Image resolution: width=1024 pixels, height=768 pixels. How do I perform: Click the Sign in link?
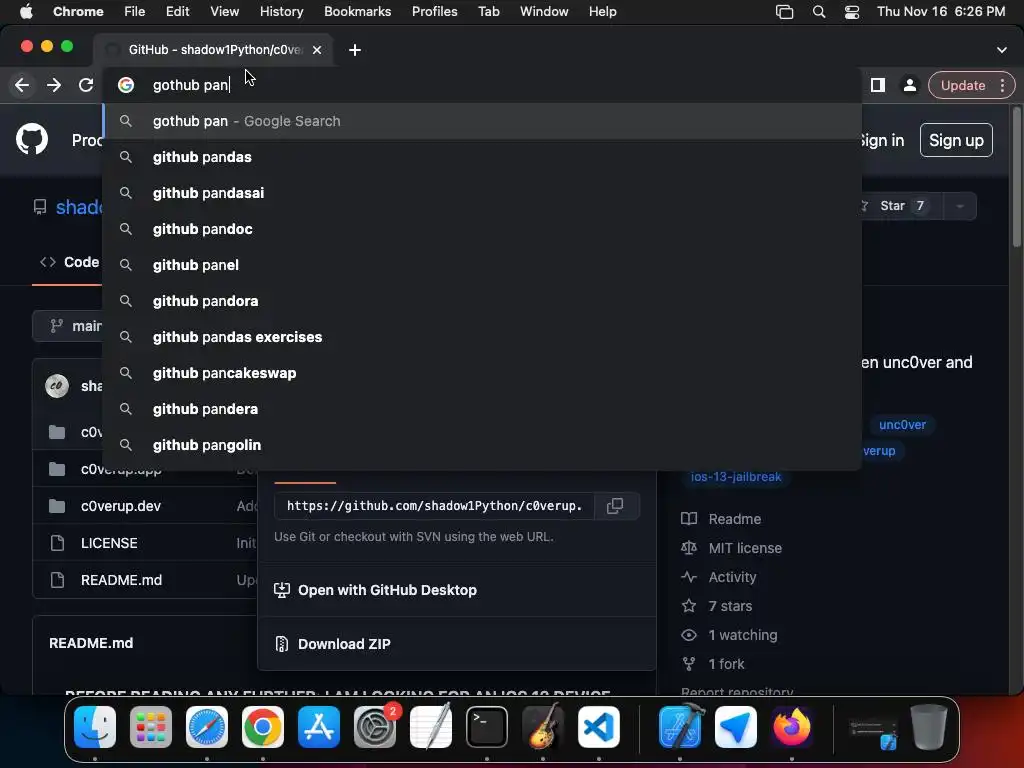point(882,140)
